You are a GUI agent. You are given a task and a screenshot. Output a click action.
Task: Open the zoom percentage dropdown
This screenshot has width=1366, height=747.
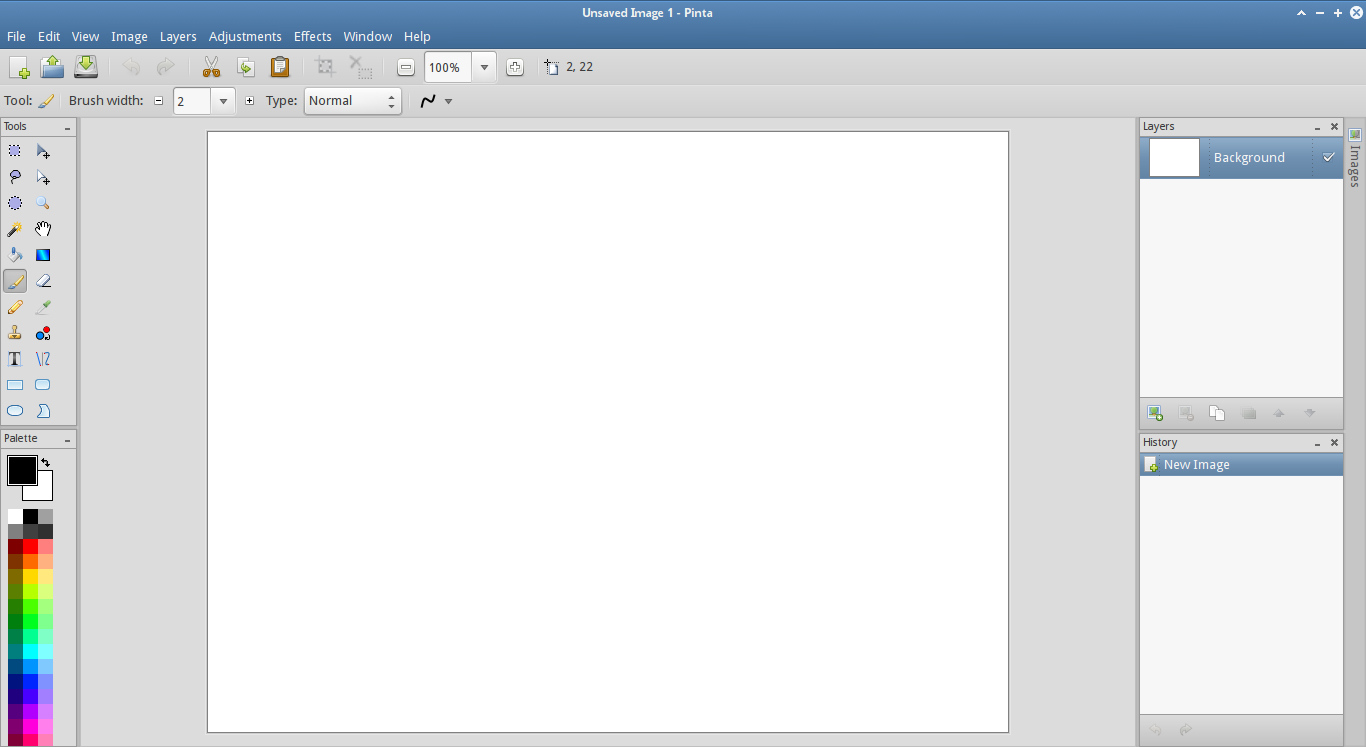pyautogui.click(x=484, y=67)
